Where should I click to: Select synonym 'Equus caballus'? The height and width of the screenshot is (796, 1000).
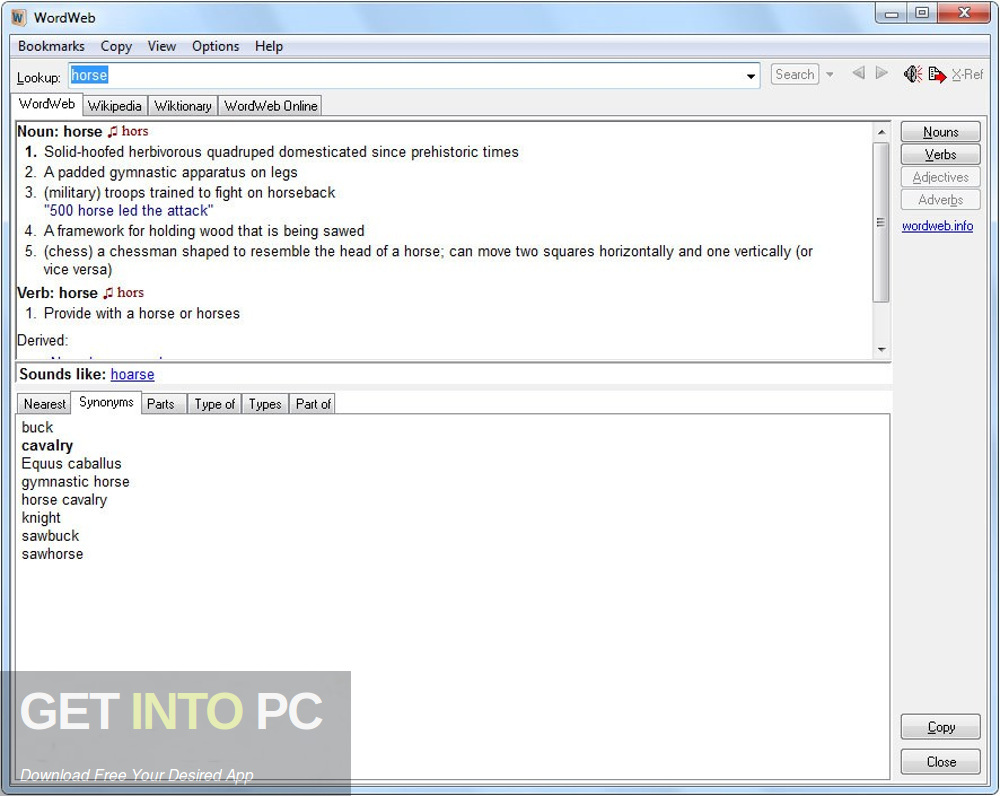tap(71, 464)
